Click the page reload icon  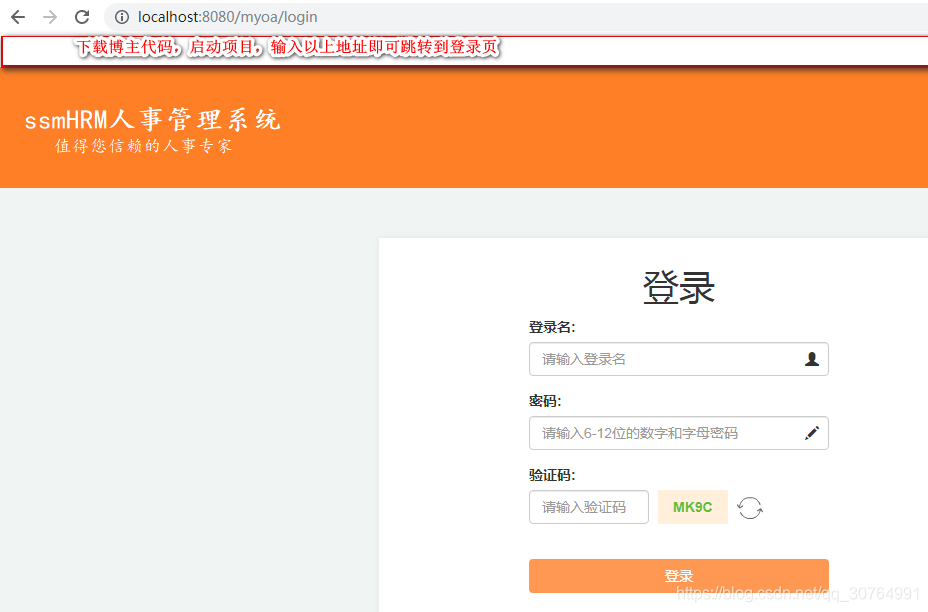coord(80,17)
